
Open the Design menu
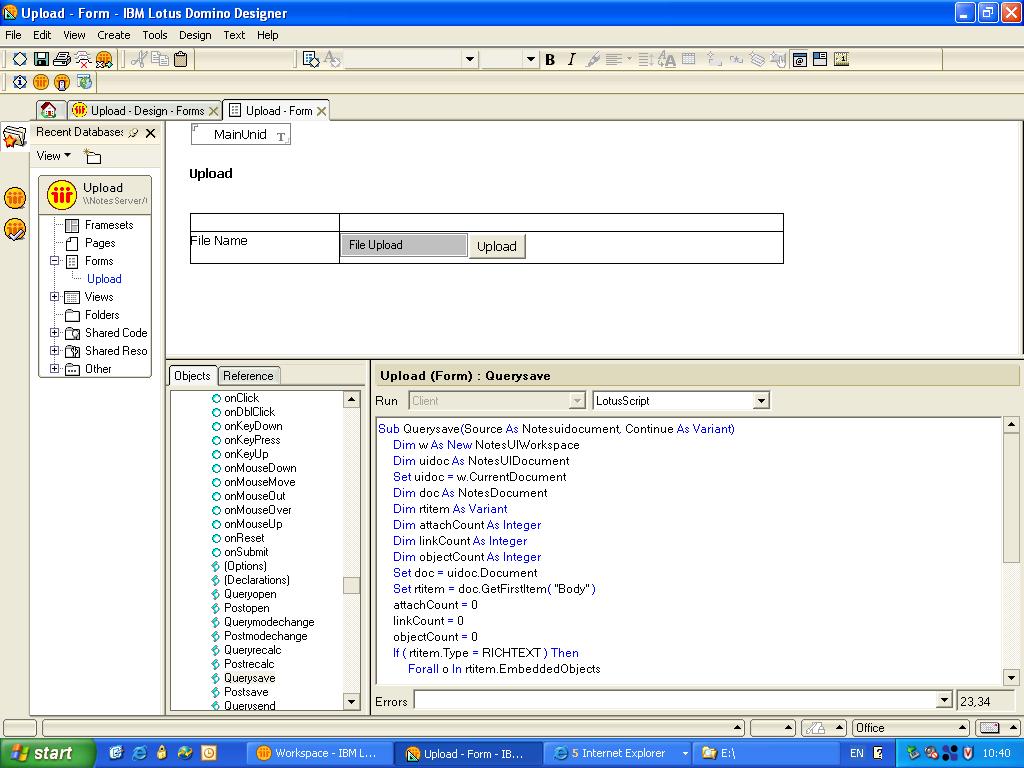195,35
